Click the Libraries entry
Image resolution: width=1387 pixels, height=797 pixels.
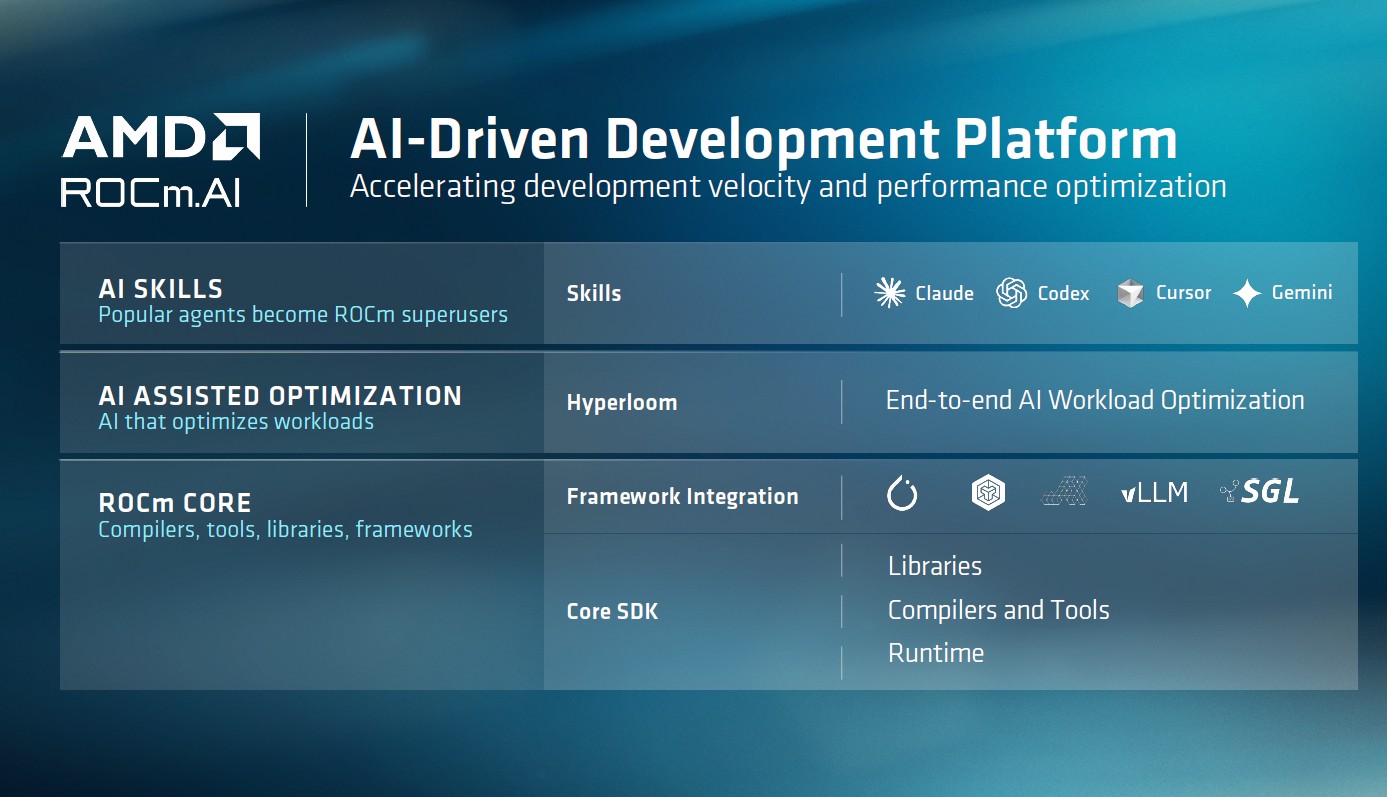click(935, 566)
